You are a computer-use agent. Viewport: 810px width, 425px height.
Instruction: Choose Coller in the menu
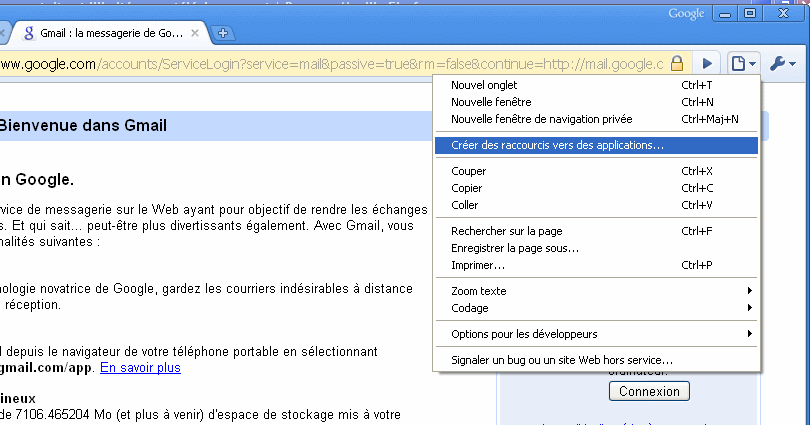pyautogui.click(x=597, y=205)
